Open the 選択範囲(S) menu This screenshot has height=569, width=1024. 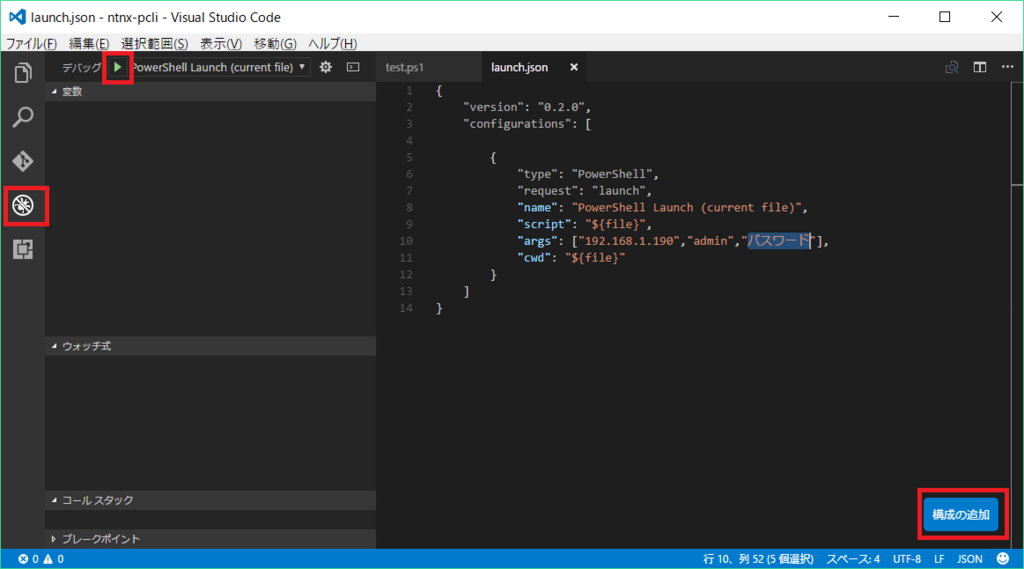point(155,44)
